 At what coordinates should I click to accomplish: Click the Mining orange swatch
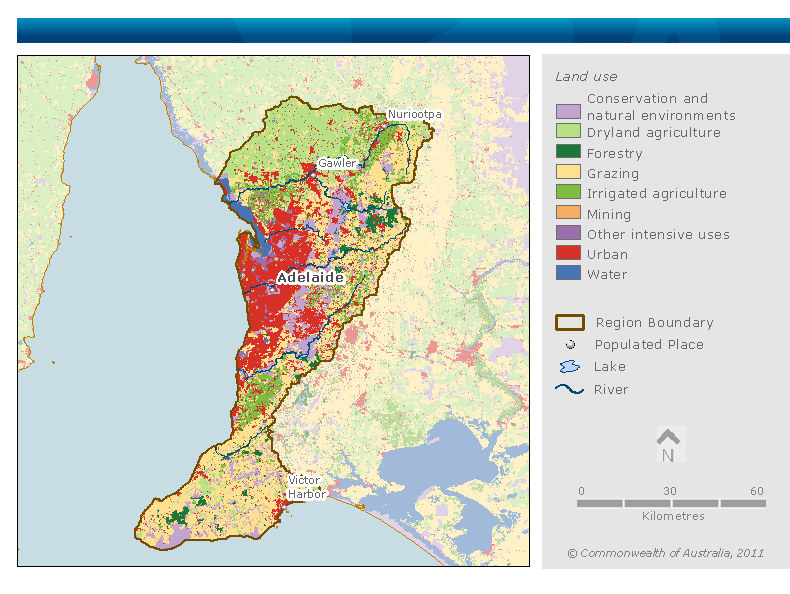click(568, 212)
